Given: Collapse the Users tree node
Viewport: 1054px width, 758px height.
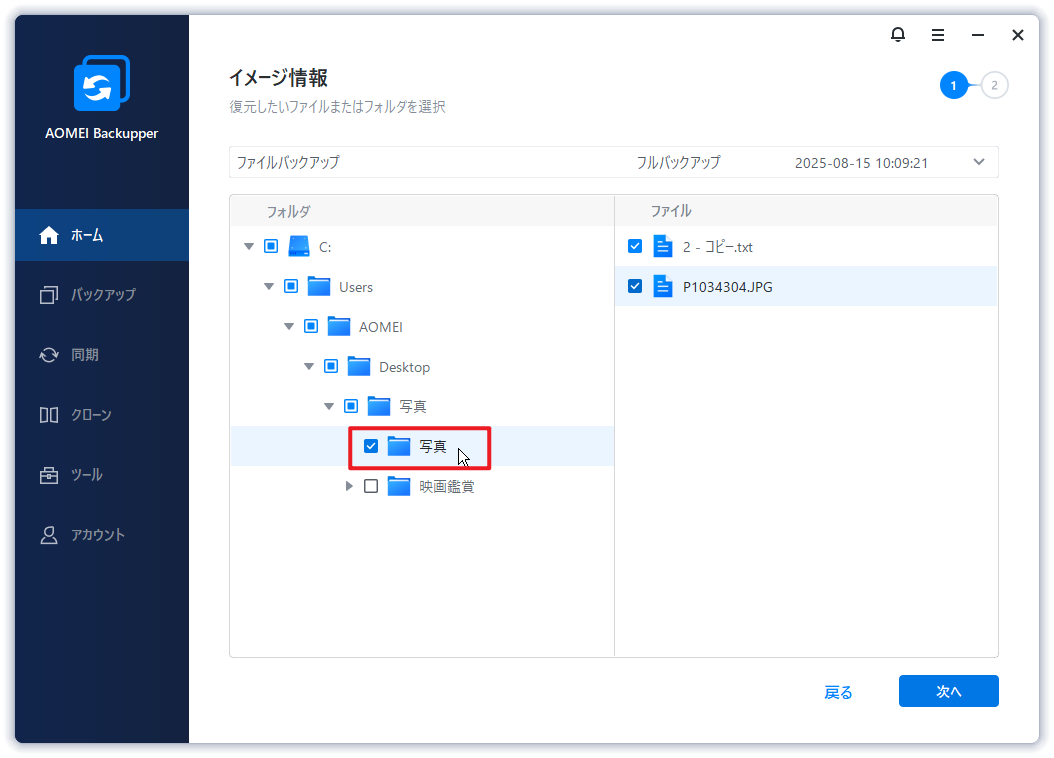Looking at the screenshot, I should point(269,286).
